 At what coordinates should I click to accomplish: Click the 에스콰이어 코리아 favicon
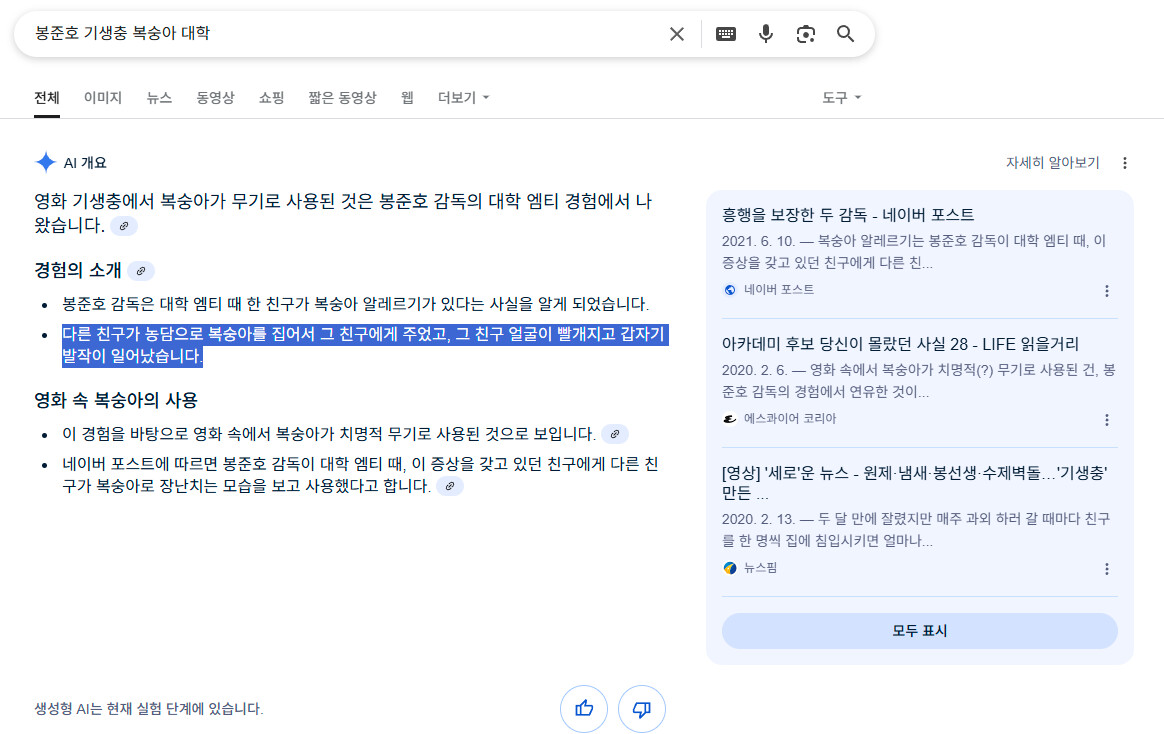730,419
